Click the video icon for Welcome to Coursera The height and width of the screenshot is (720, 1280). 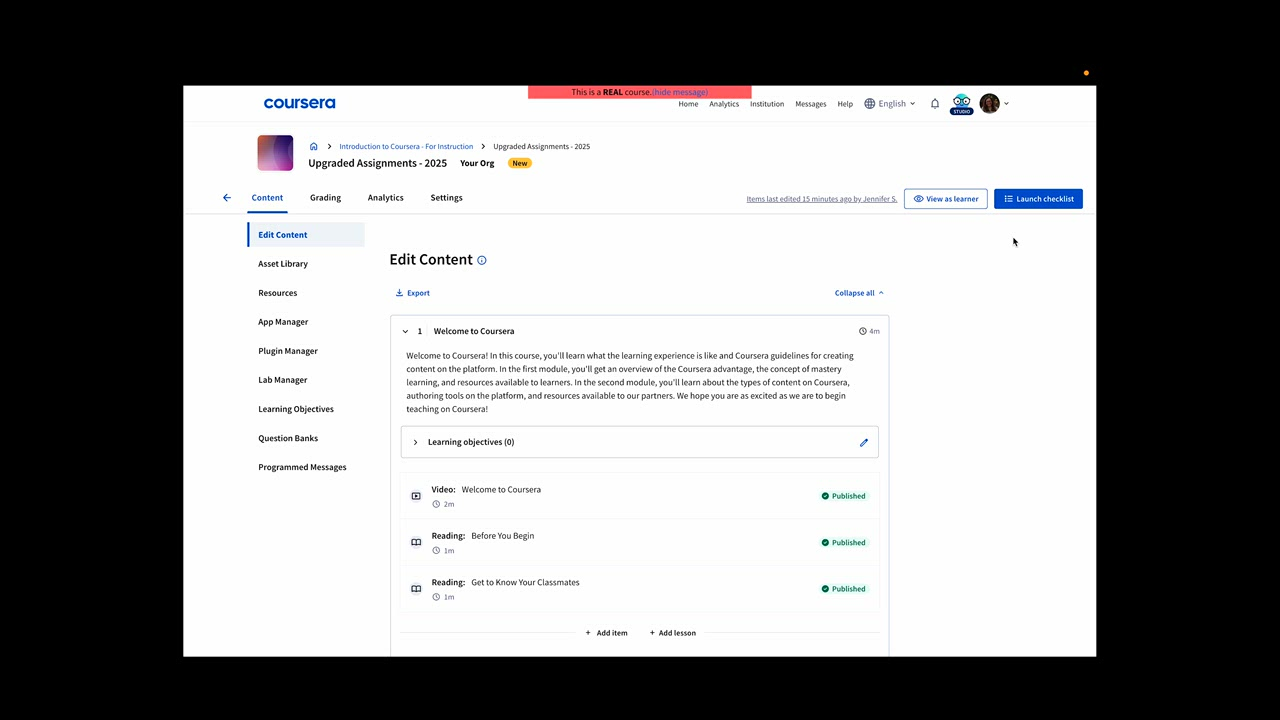click(416, 496)
